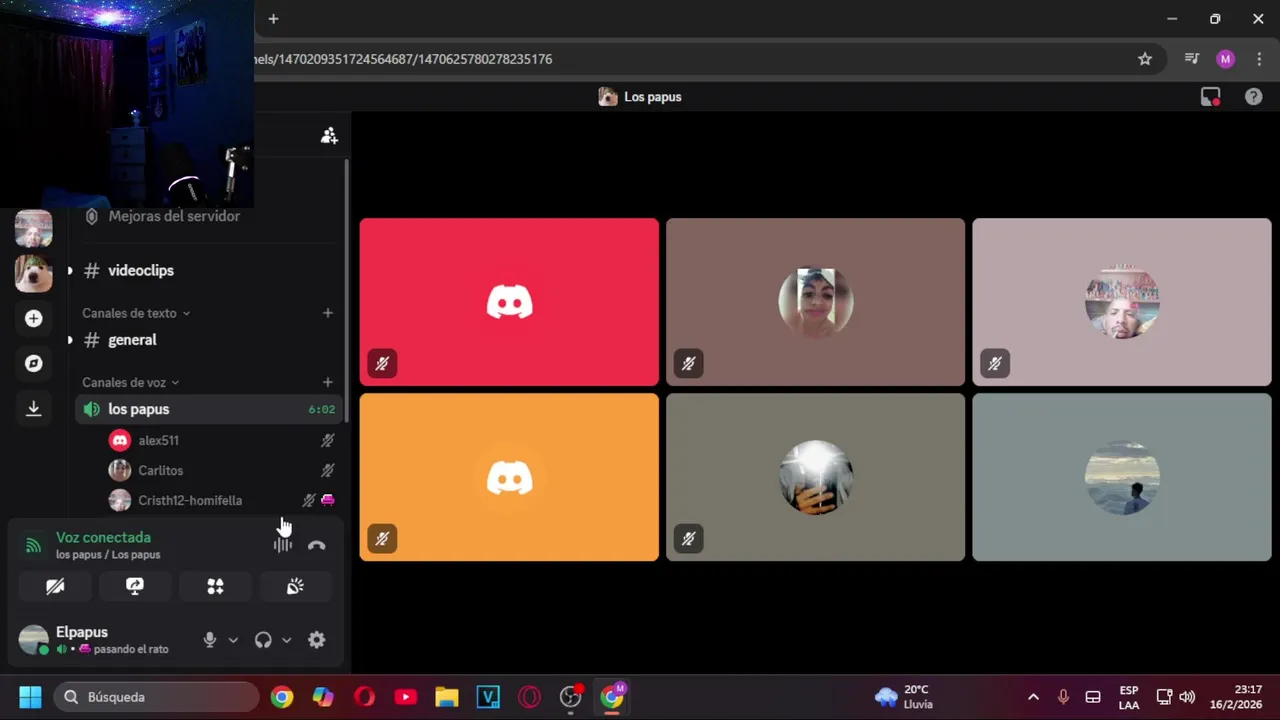Open the 20°C Lluvia weather widget
The height and width of the screenshot is (720, 1280).
904,697
